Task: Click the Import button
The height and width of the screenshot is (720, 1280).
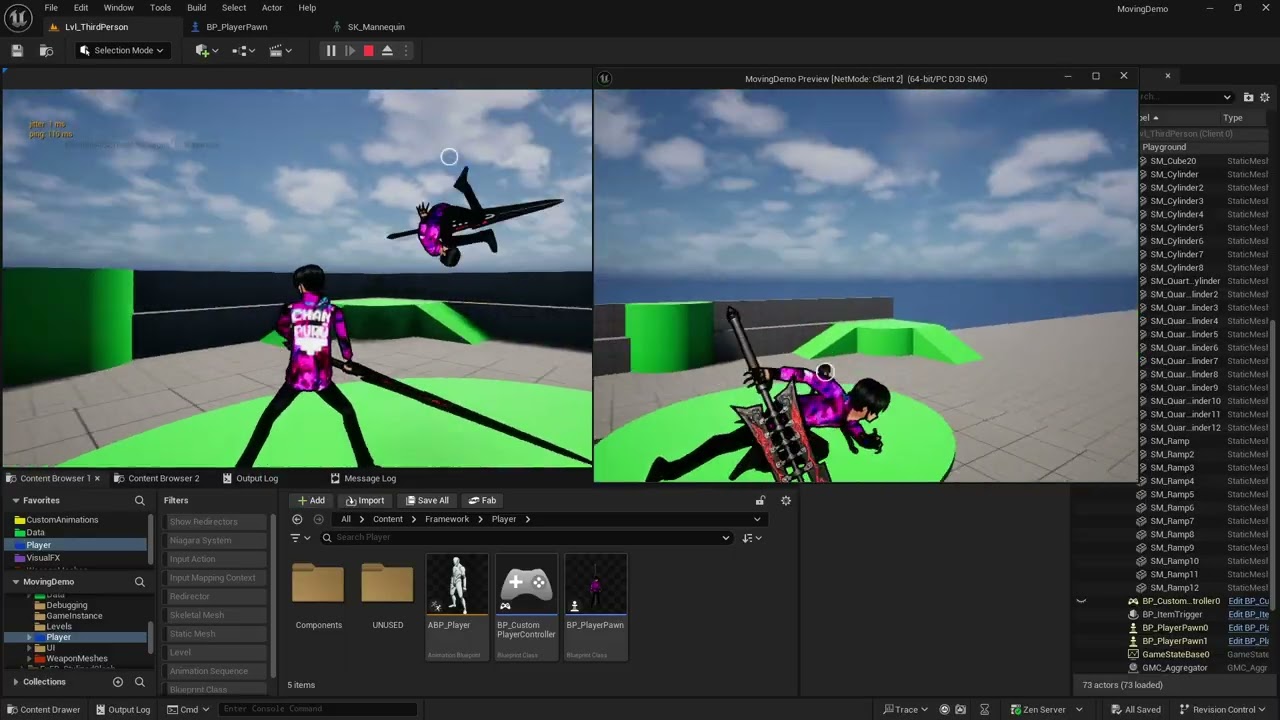Action: (365, 500)
